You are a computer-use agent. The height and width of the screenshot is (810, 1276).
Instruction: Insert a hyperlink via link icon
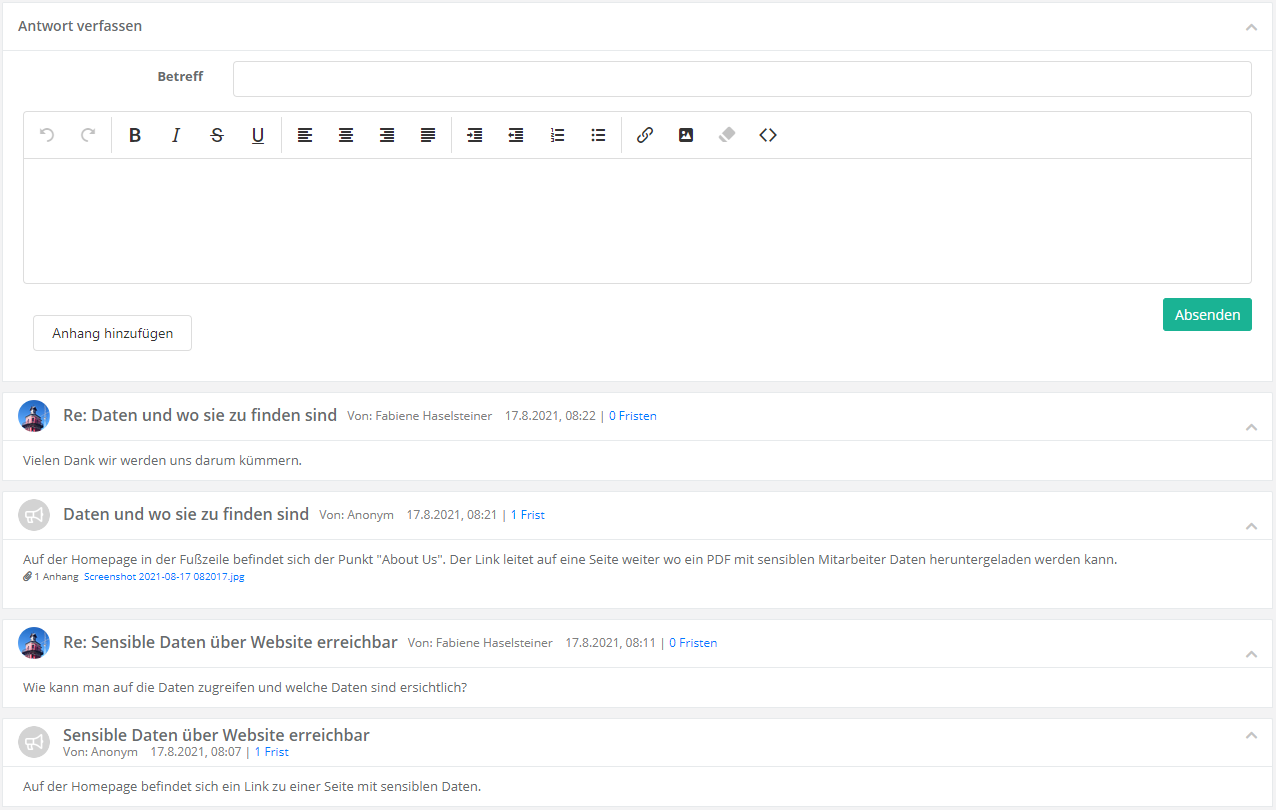(x=645, y=135)
